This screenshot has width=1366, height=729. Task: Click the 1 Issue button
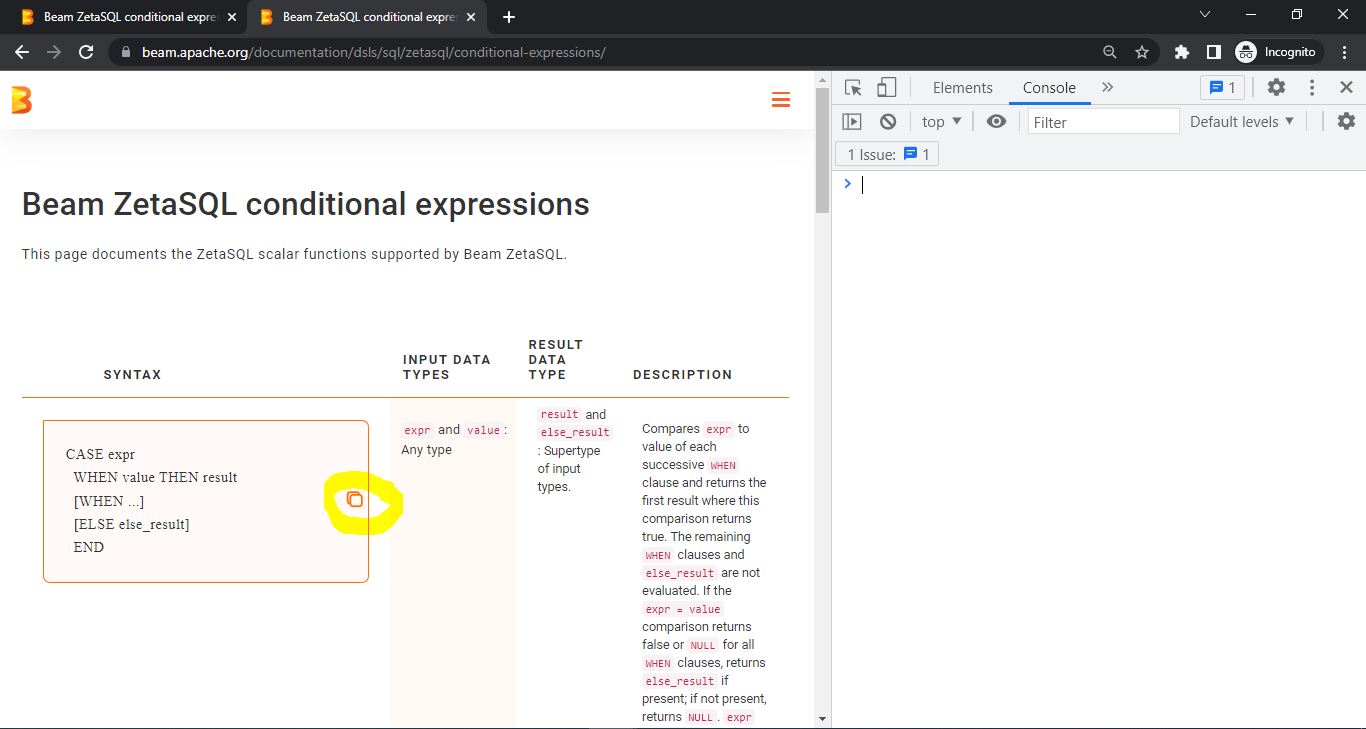pyautogui.click(x=887, y=154)
